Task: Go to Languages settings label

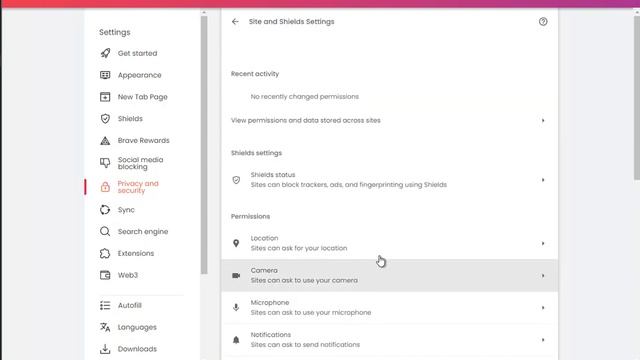Action: click(x=137, y=327)
